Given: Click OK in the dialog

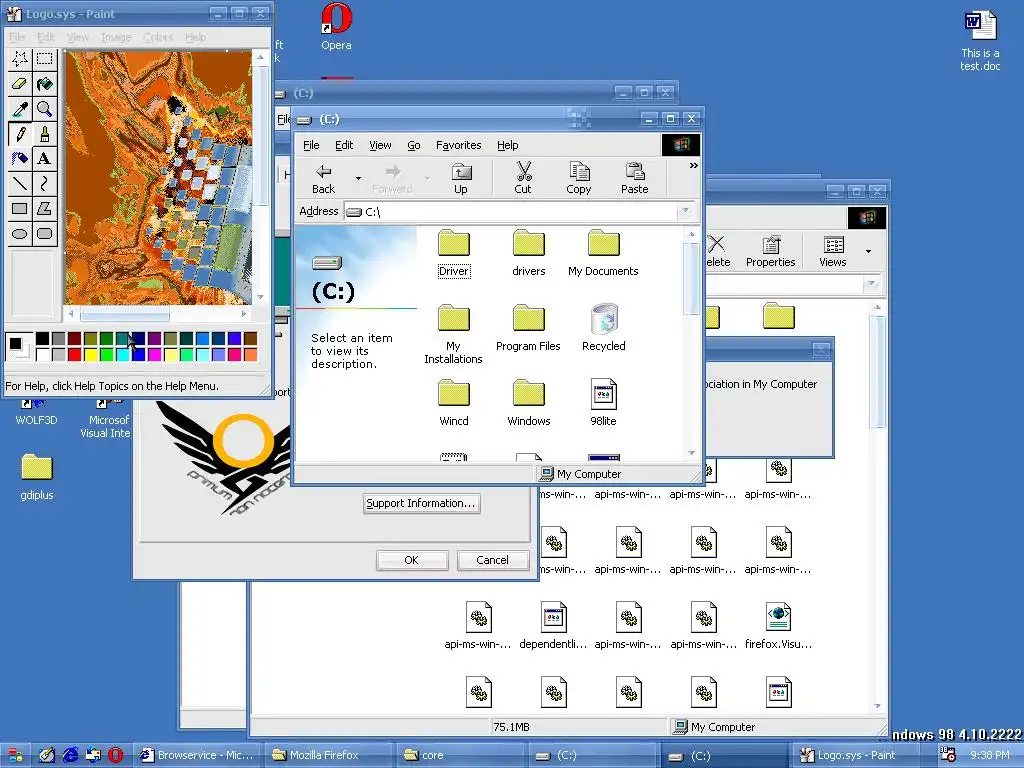Looking at the screenshot, I should tap(411, 560).
